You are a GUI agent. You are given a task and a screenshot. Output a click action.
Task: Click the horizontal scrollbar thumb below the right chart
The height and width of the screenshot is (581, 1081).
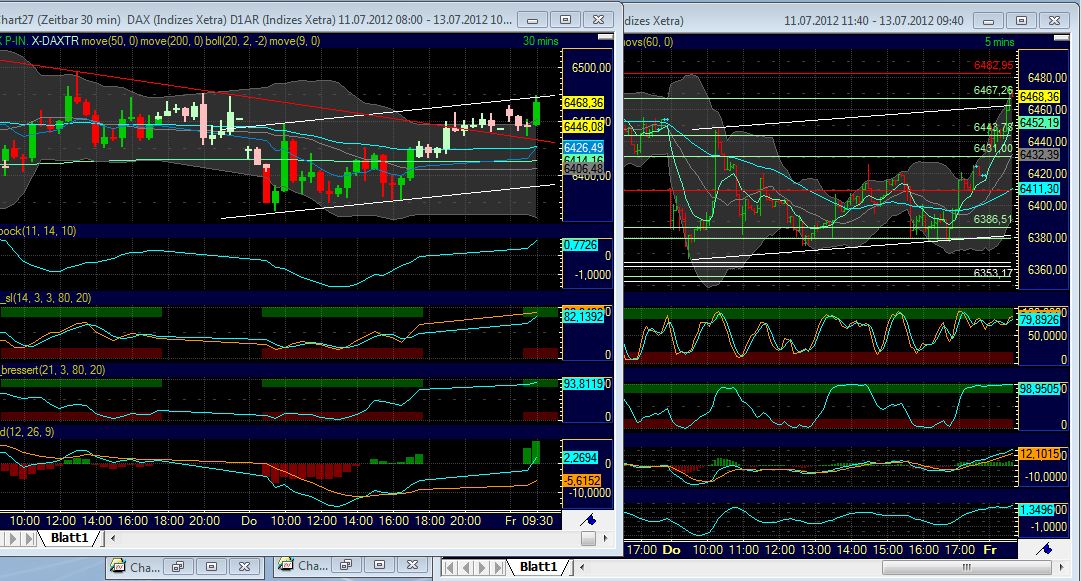click(966, 566)
